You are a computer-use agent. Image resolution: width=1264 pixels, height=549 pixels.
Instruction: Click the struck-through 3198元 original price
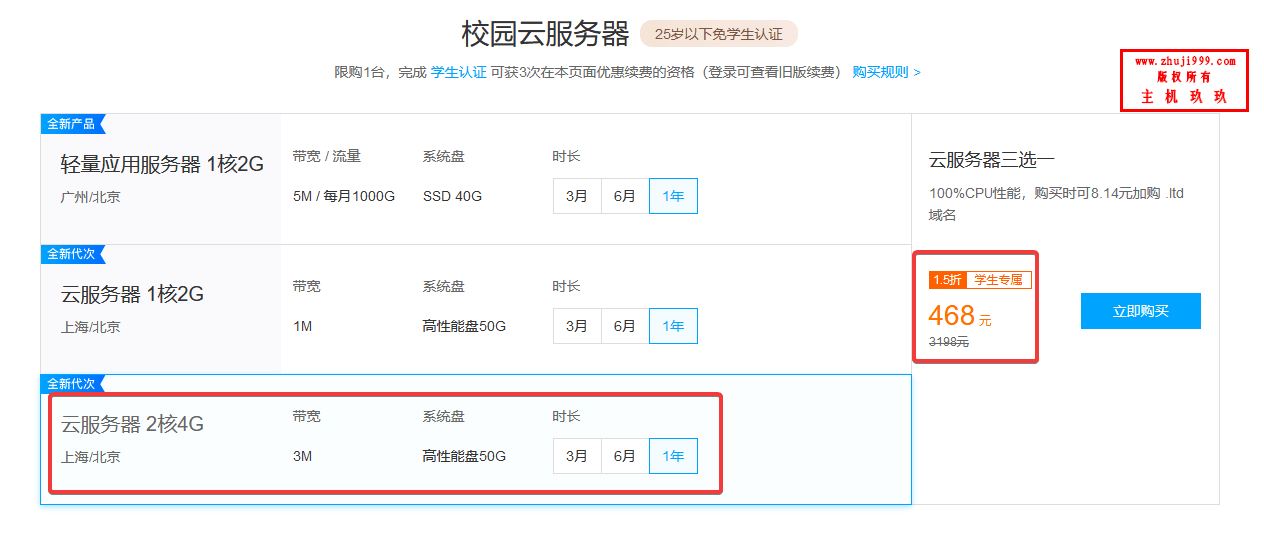pos(948,342)
